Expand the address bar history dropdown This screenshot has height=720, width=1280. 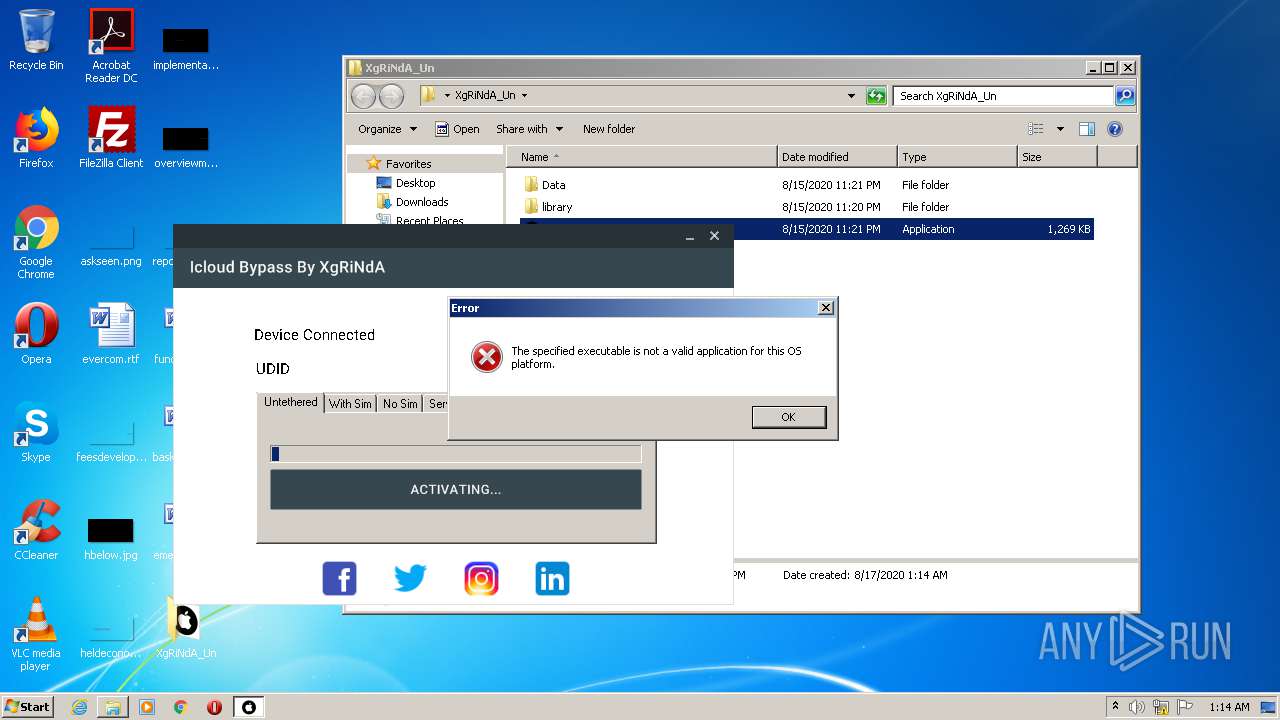[x=851, y=96]
